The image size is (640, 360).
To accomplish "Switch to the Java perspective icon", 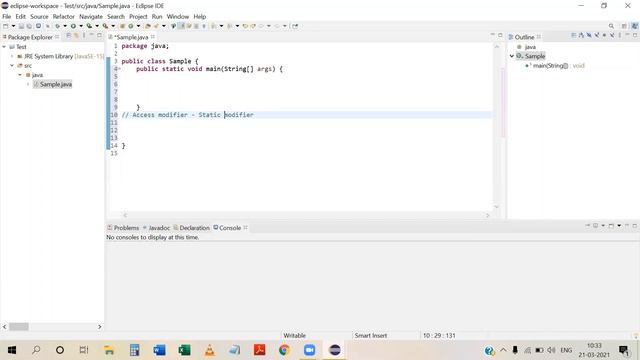I will pyautogui.click(x=635, y=26).
